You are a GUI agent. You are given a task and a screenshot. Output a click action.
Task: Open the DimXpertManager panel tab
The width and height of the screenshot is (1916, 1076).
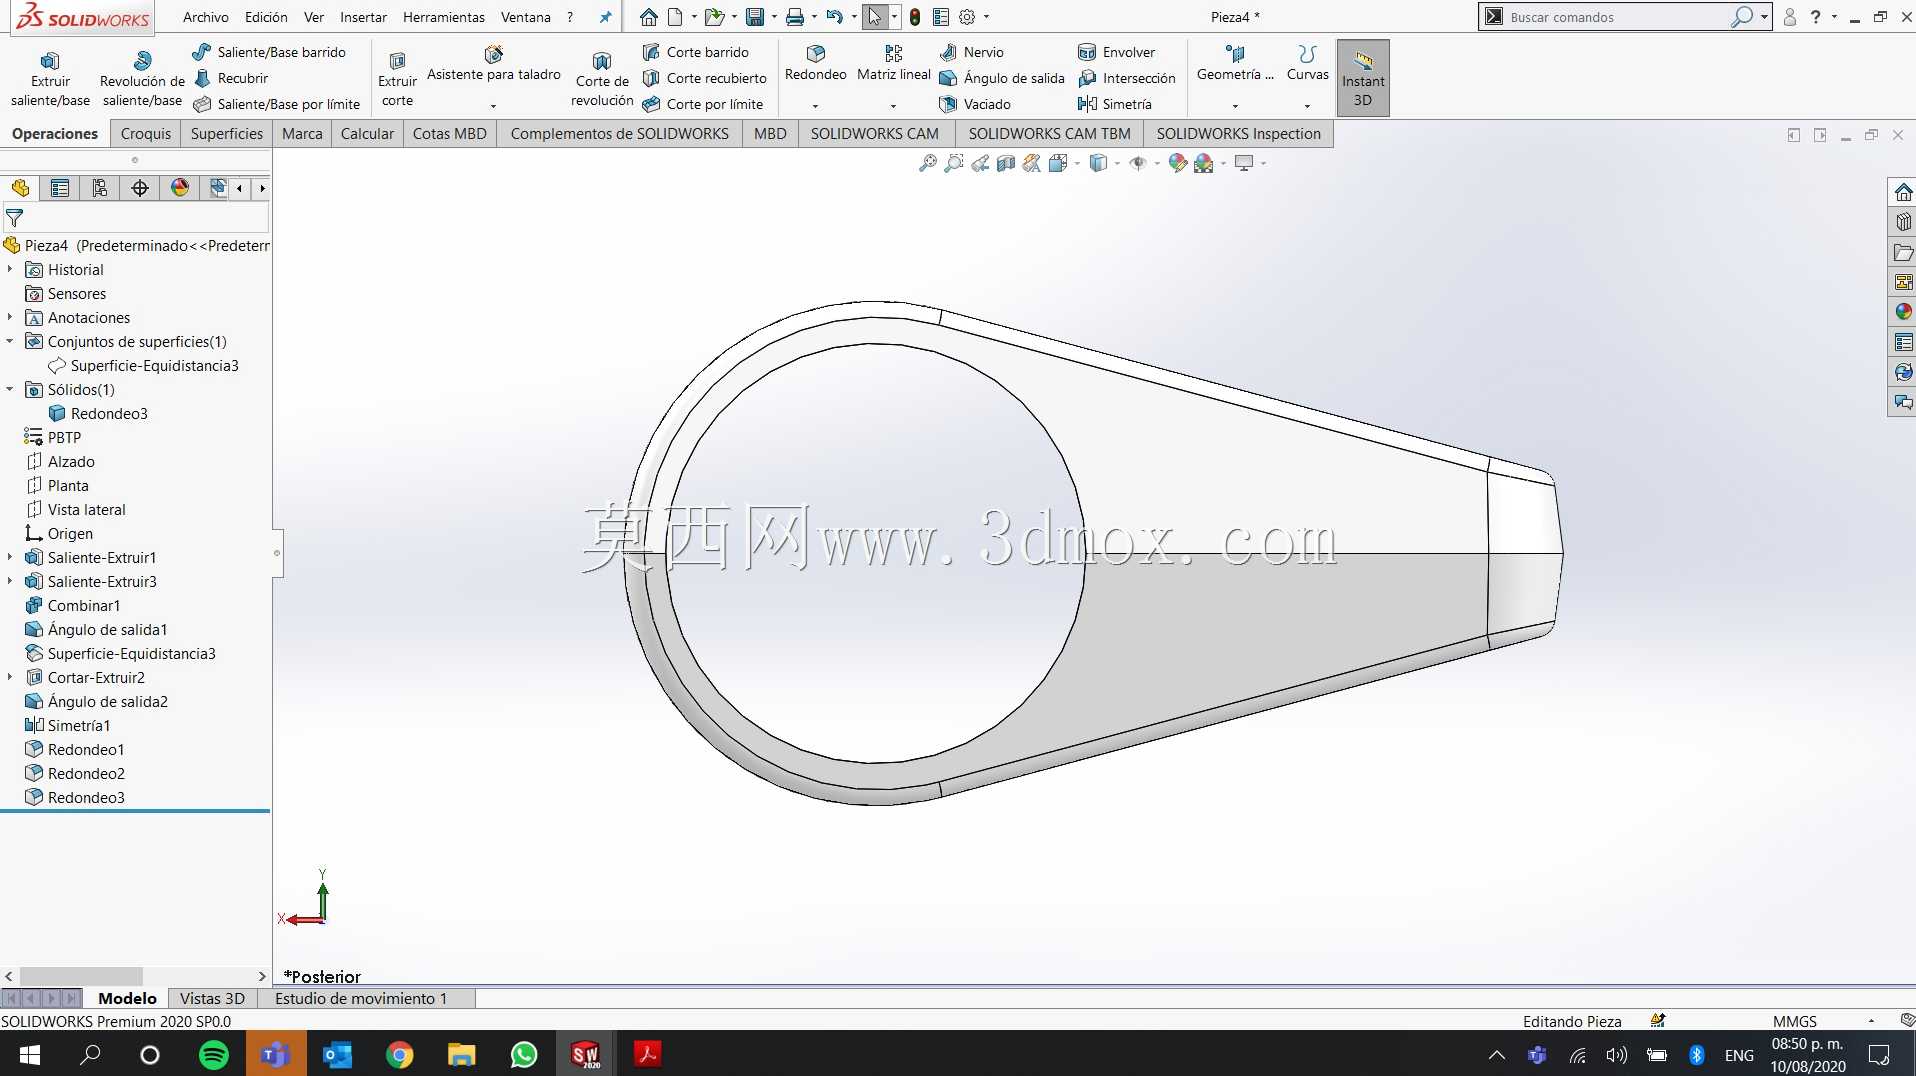[140, 188]
